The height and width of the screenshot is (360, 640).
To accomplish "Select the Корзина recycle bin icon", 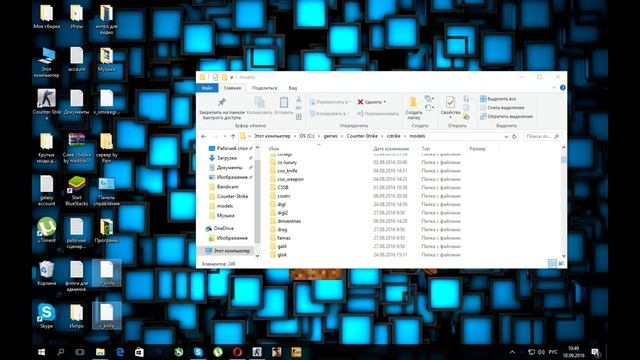I will (x=47, y=273).
